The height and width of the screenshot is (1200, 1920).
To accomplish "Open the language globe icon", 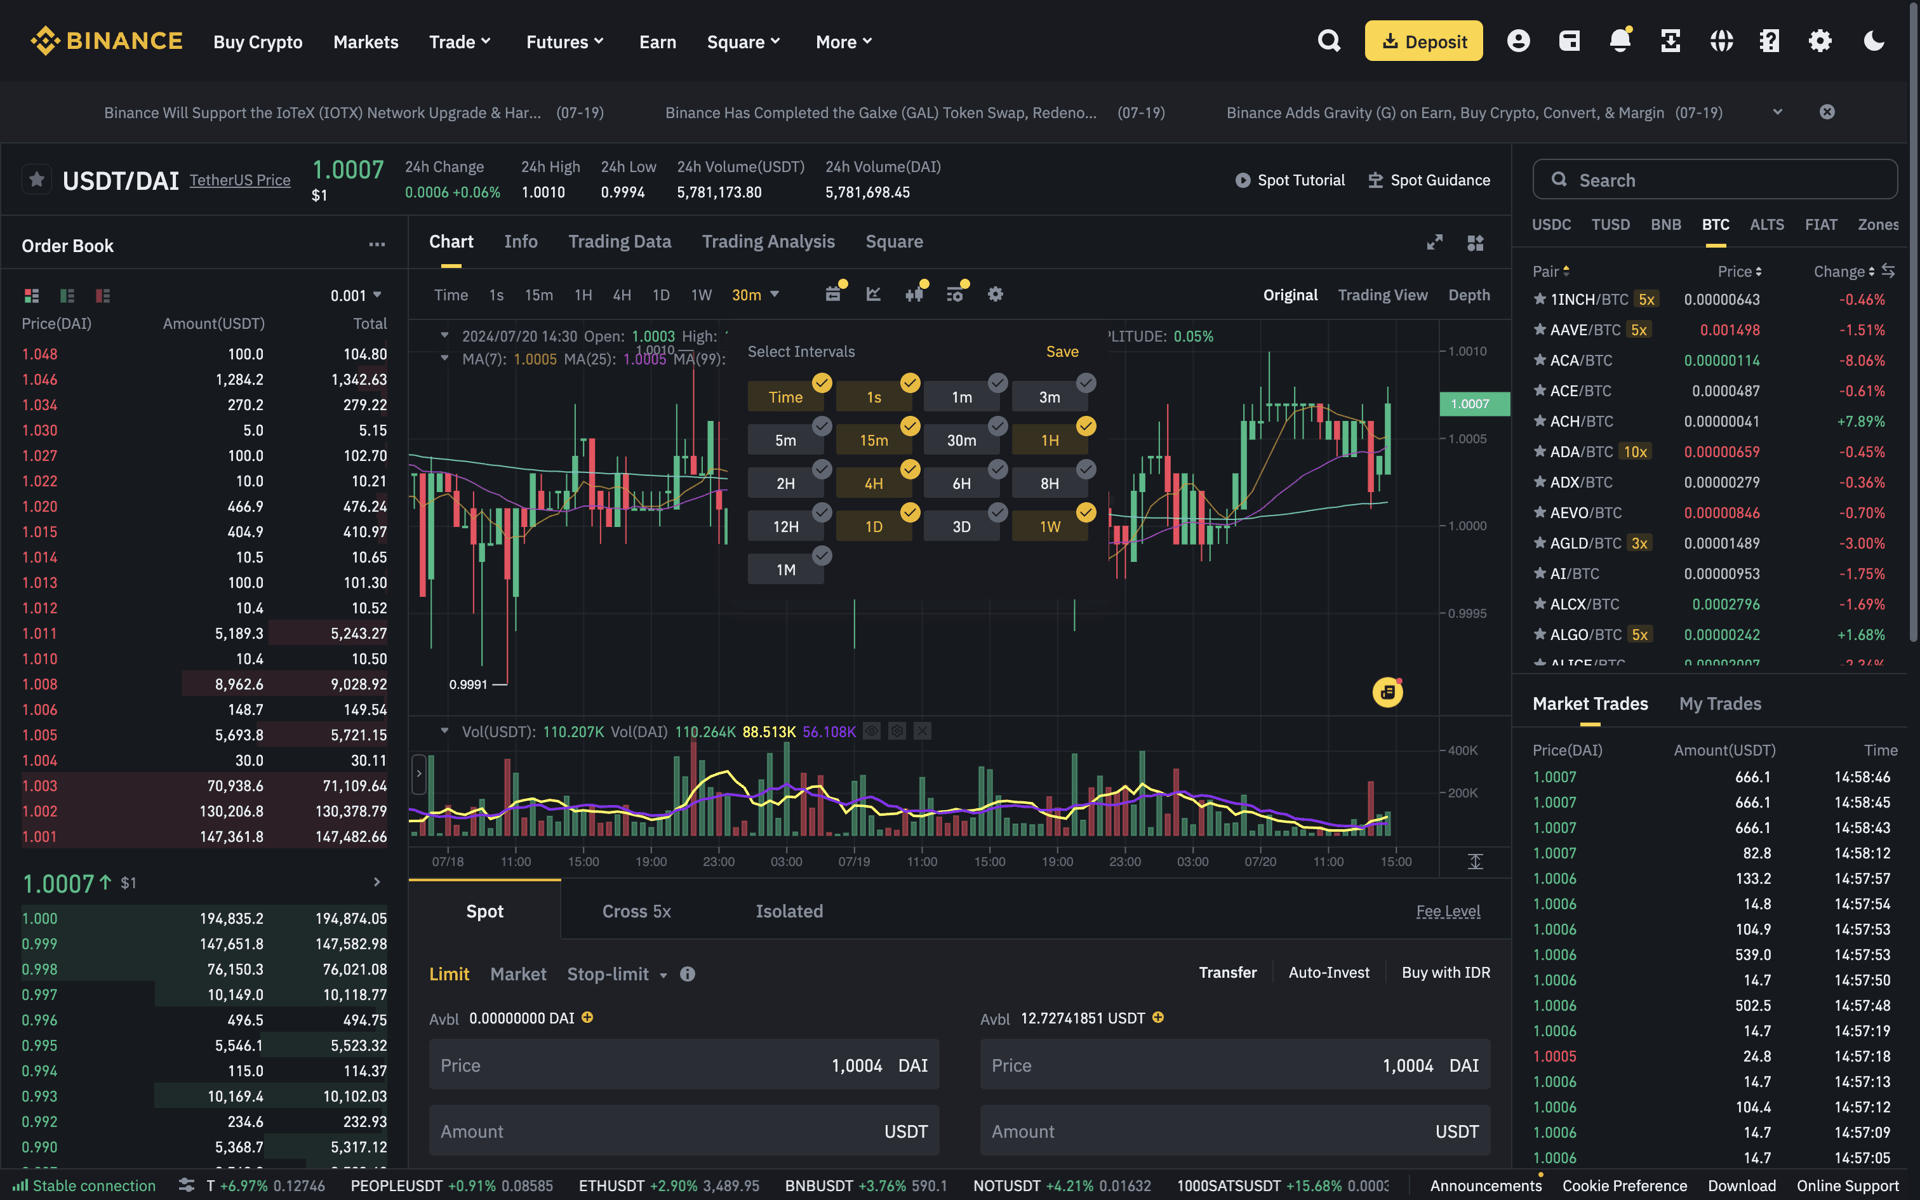I will click(x=1721, y=41).
